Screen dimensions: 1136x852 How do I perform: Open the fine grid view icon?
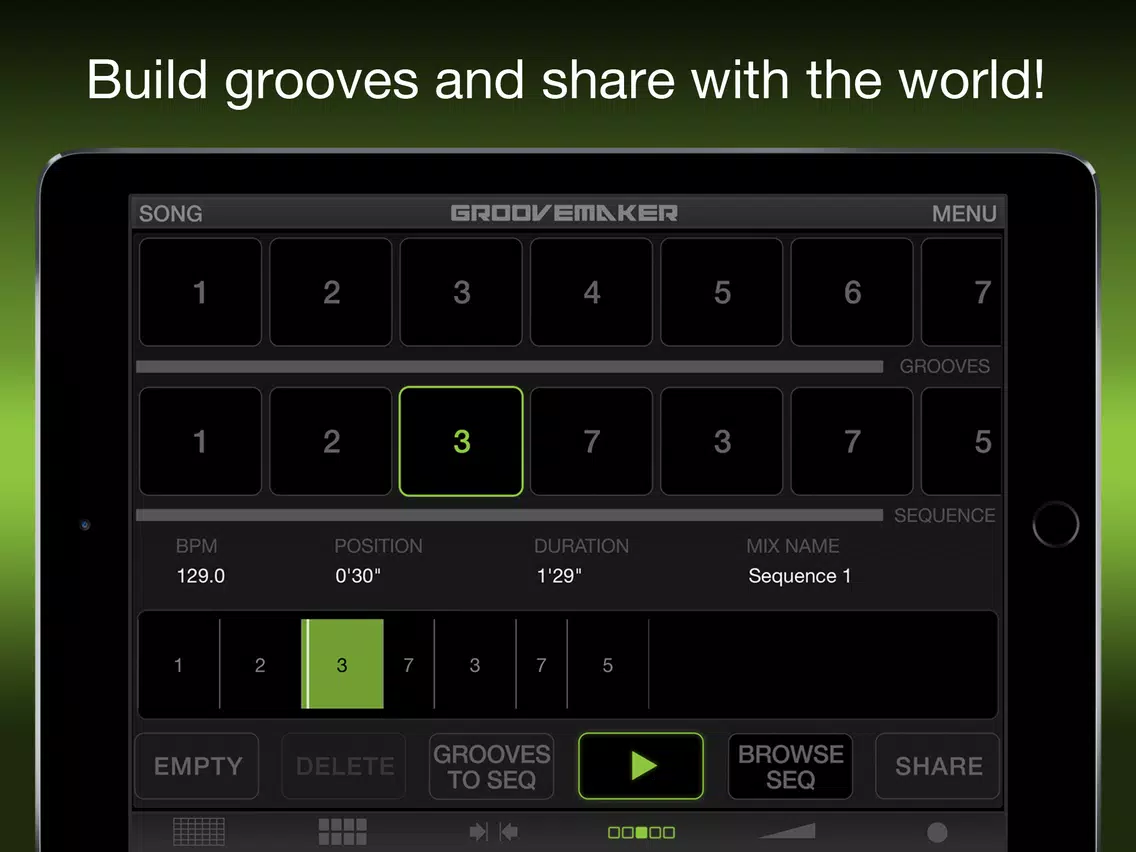(199, 832)
